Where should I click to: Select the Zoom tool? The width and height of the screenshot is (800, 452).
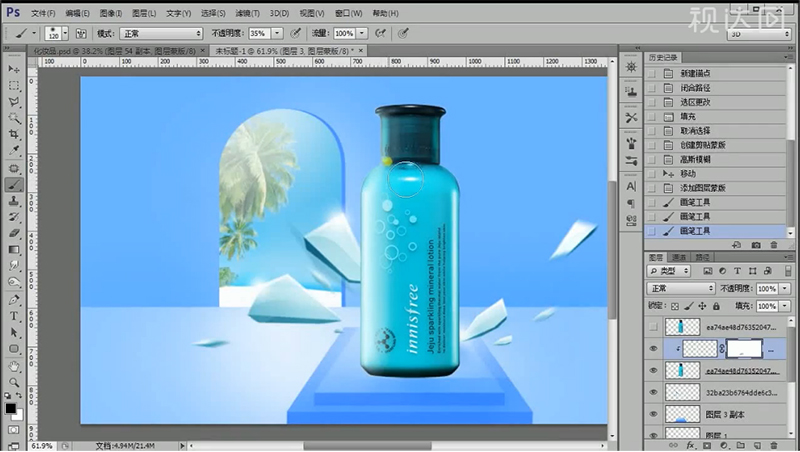click(14, 383)
